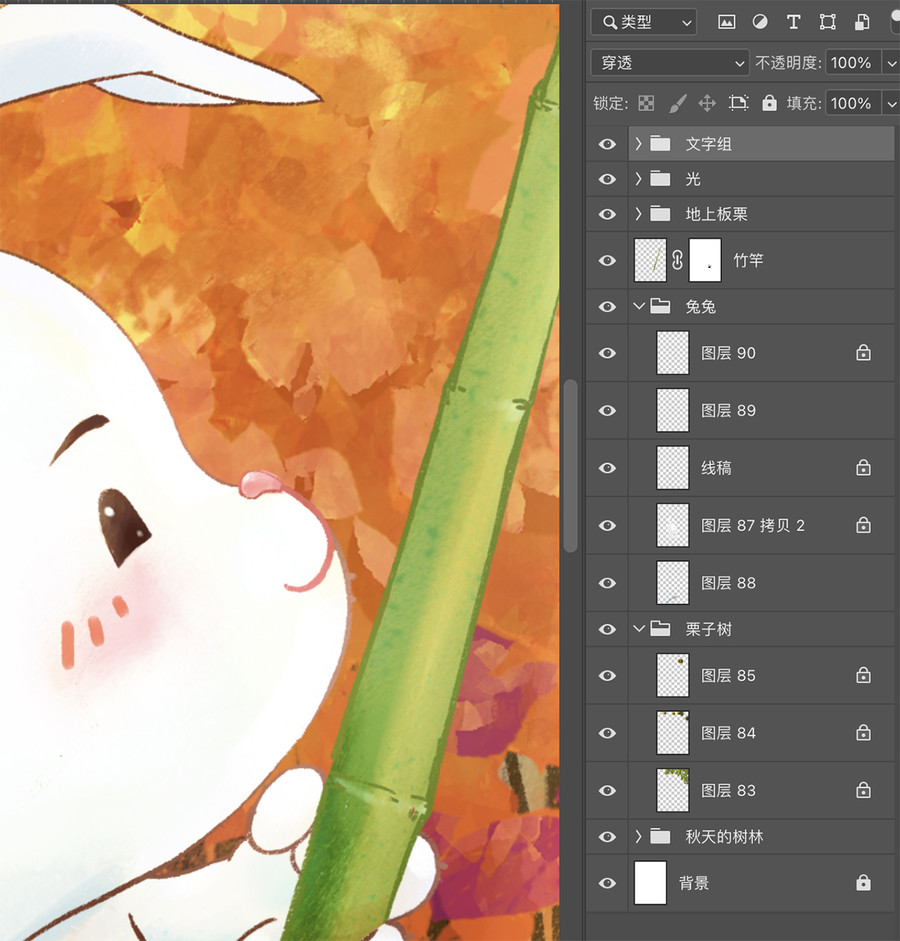Screen dimensions: 900x941
Task: Click the lock icon on 线稿 layer
Action: click(x=863, y=467)
